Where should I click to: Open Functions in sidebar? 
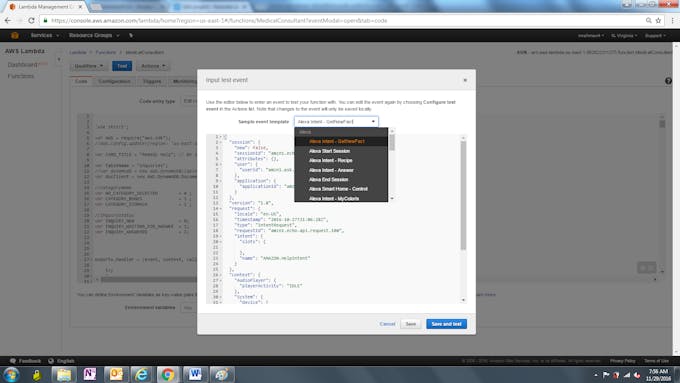pyautogui.click(x=20, y=76)
